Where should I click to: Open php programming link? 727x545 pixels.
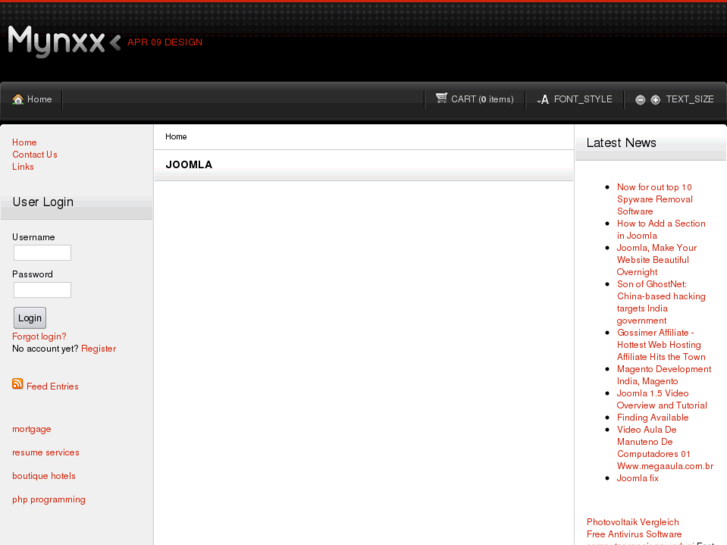point(49,500)
